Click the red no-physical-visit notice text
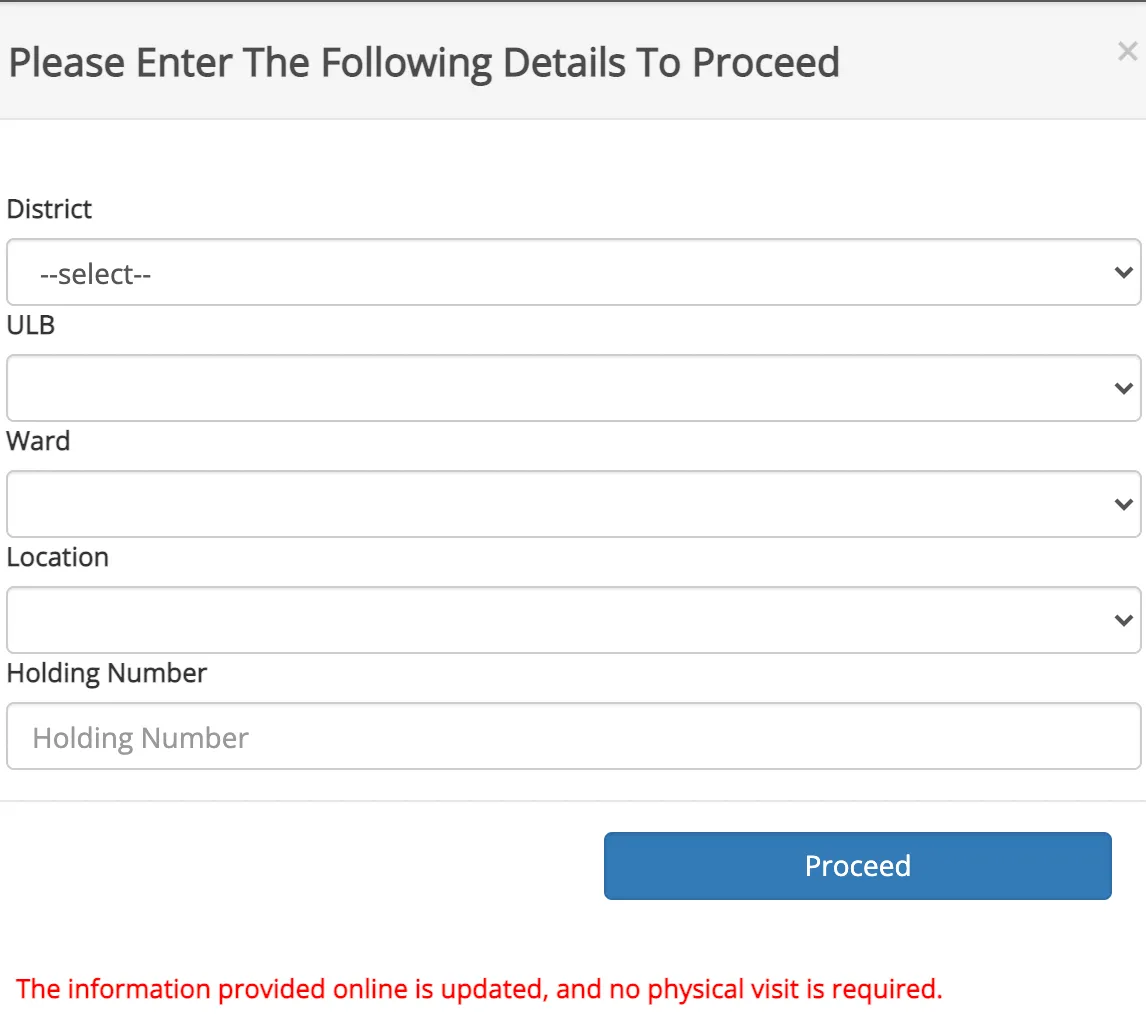This screenshot has width=1146, height=1034. (x=479, y=989)
